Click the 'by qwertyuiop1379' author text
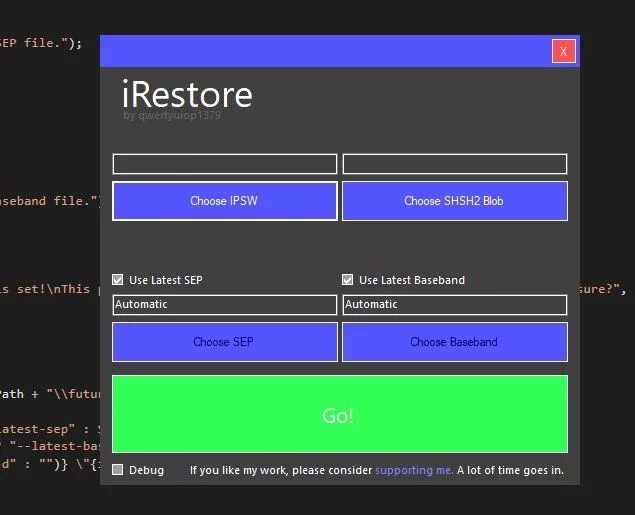The image size is (635, 515). pyautogui.click(x=172, y=115)
